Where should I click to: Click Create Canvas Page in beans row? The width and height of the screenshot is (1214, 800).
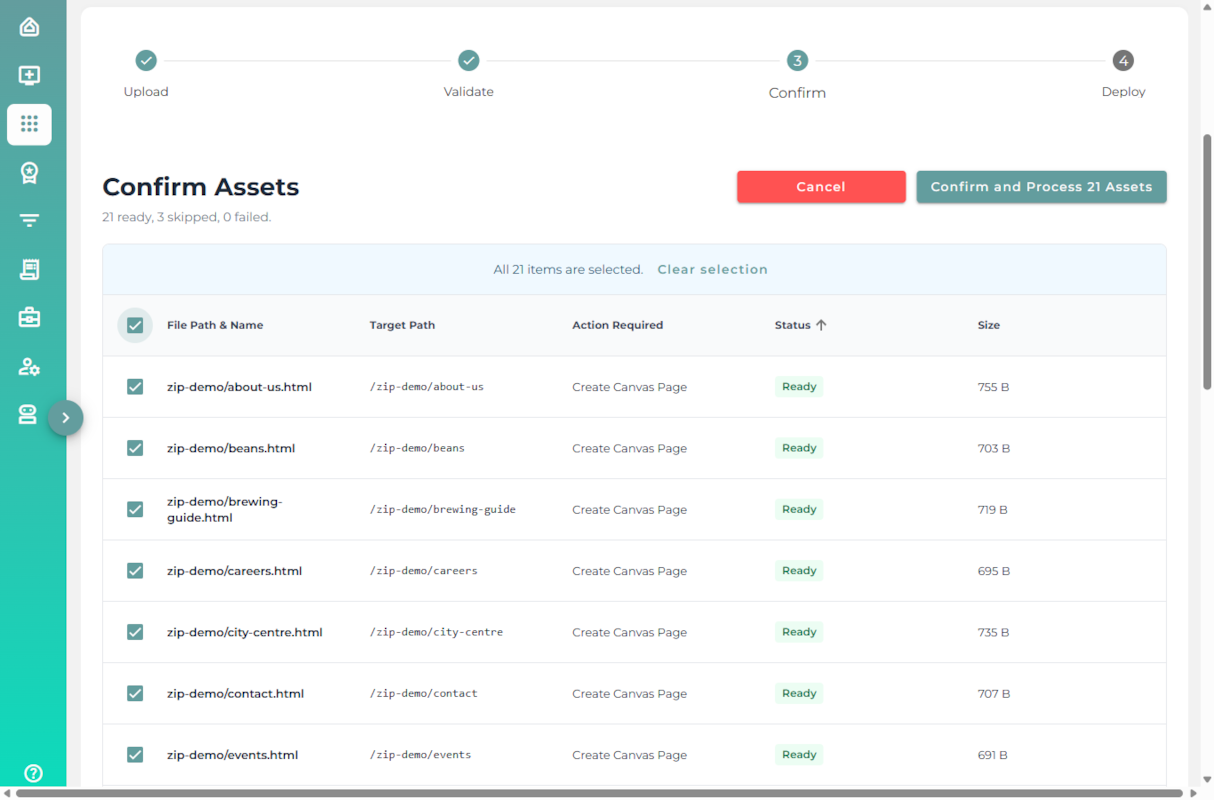[x=629, y=448]
